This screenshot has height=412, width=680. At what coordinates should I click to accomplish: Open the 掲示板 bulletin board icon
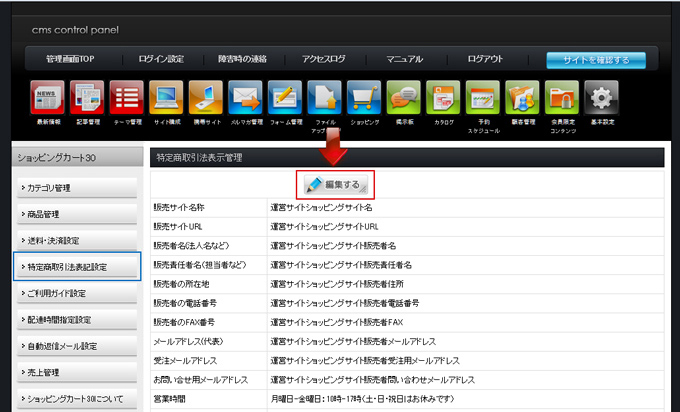click(x=403, y=98)
